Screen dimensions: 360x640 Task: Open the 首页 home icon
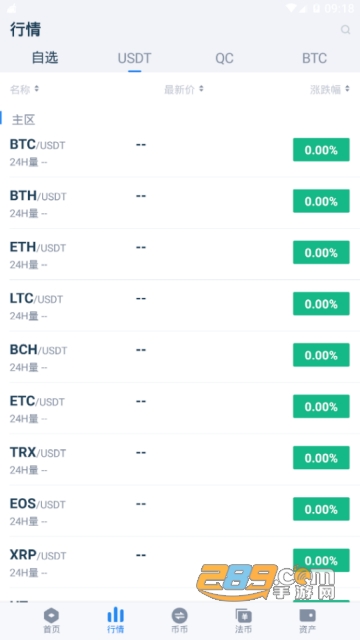[51, 615]
